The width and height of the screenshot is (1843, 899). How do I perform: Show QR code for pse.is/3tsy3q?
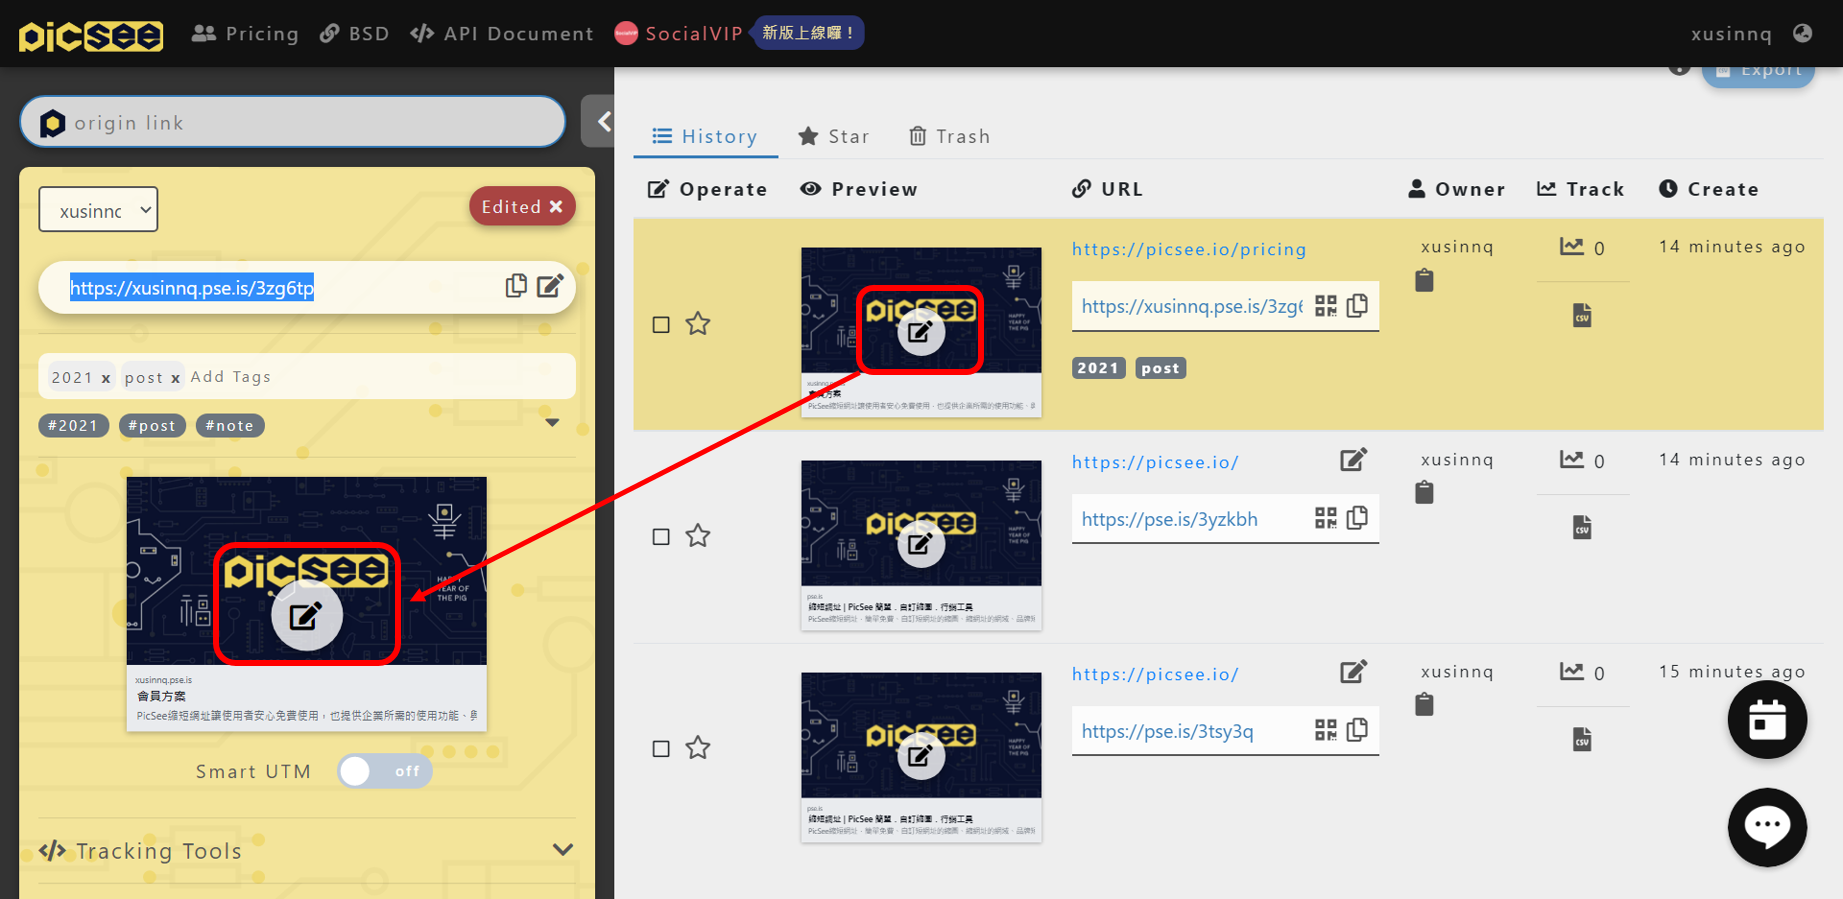point(1325,730)
